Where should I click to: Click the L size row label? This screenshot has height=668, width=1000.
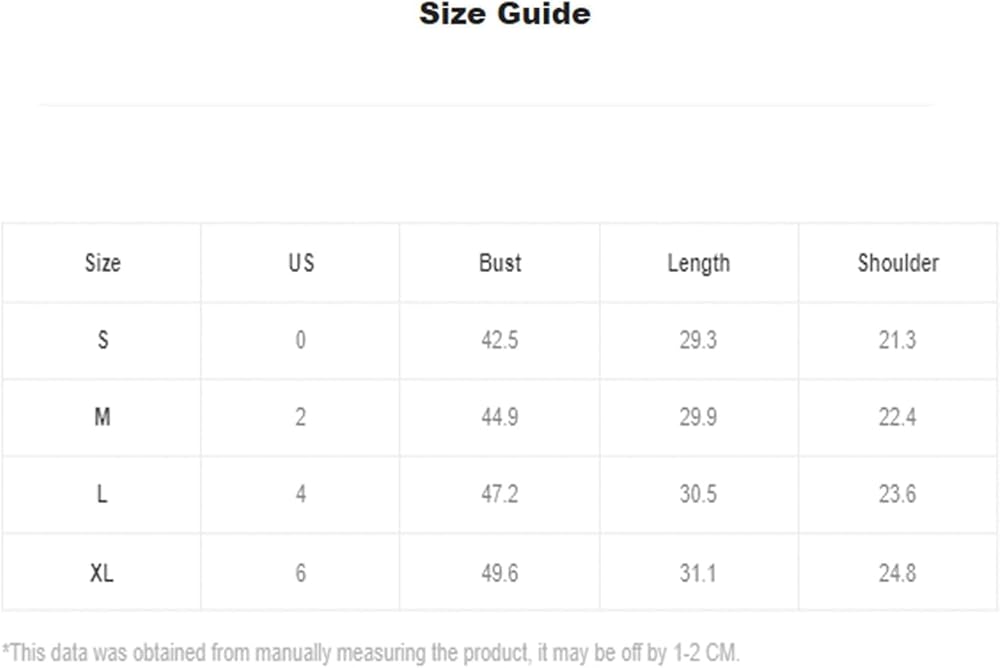(102, 494)
